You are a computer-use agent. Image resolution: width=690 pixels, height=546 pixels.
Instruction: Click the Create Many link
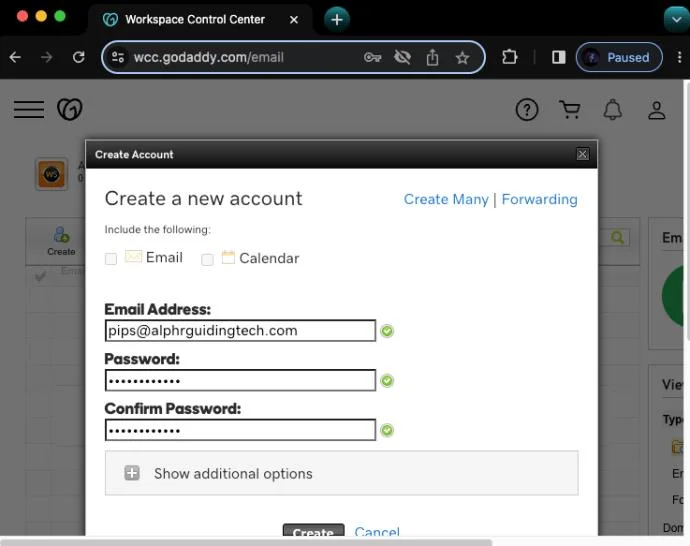tap(446, 199)
